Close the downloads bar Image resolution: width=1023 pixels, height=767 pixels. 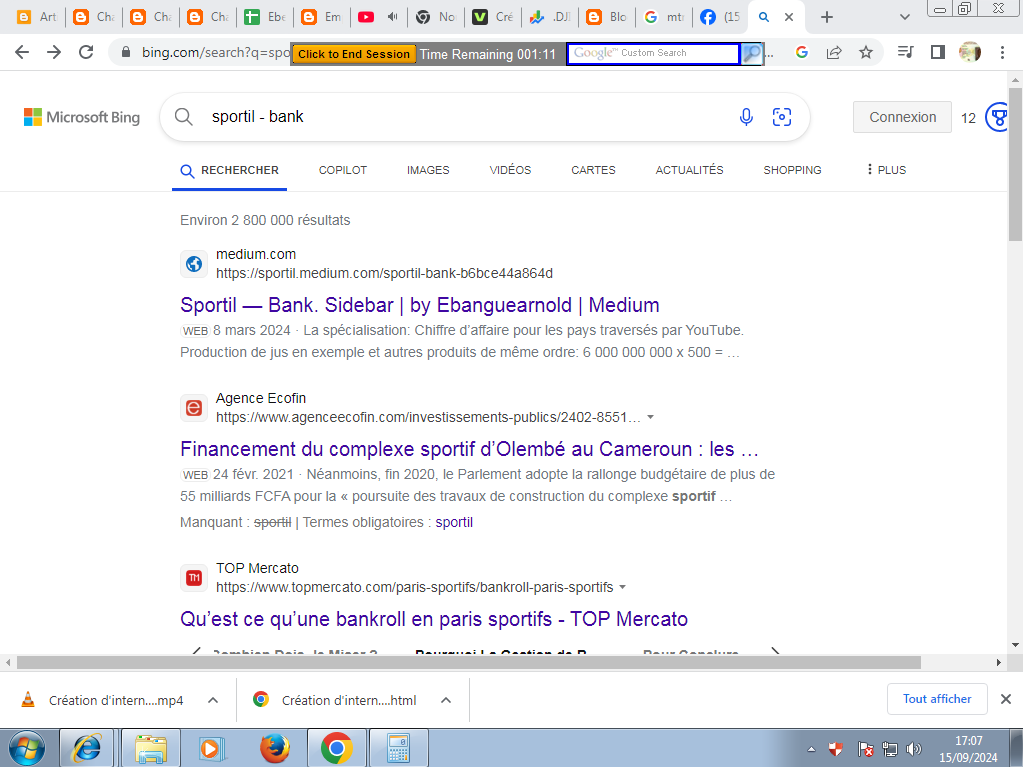pos(1005,699)
